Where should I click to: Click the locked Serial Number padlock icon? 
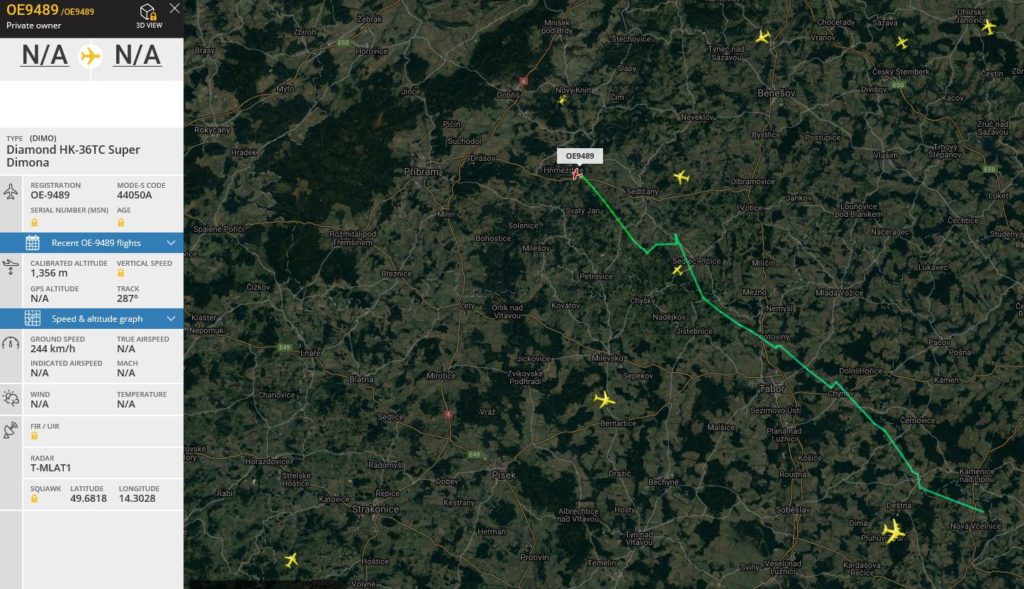coord(35,223)
